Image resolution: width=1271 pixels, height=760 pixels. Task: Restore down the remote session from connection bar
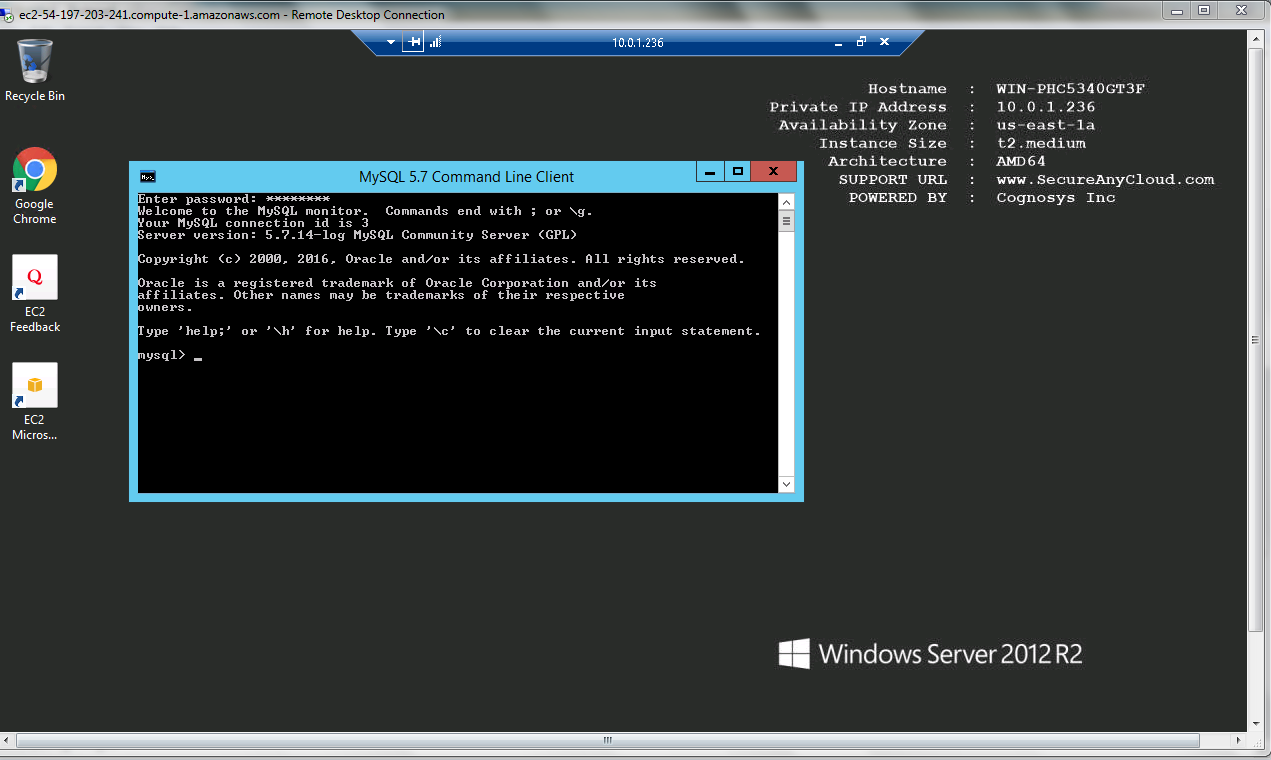861,42
